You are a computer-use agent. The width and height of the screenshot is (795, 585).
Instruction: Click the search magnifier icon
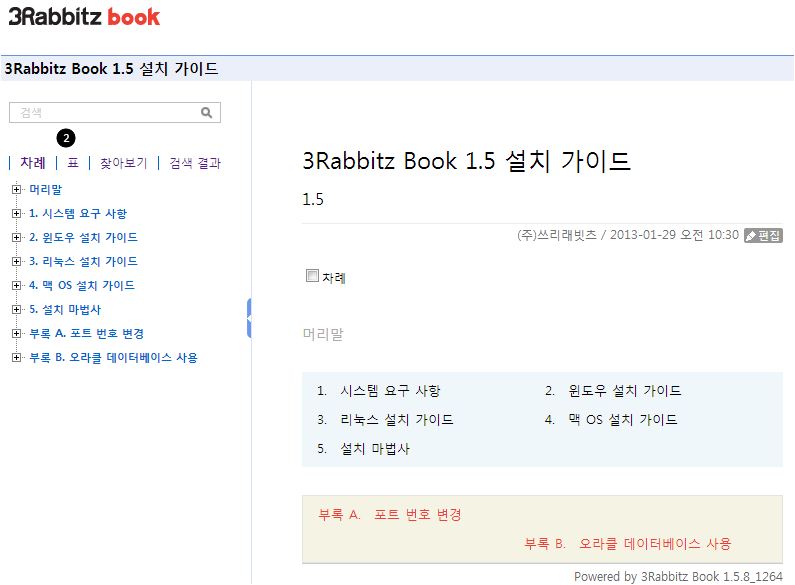pyautogui.click(x=206, y=113)
